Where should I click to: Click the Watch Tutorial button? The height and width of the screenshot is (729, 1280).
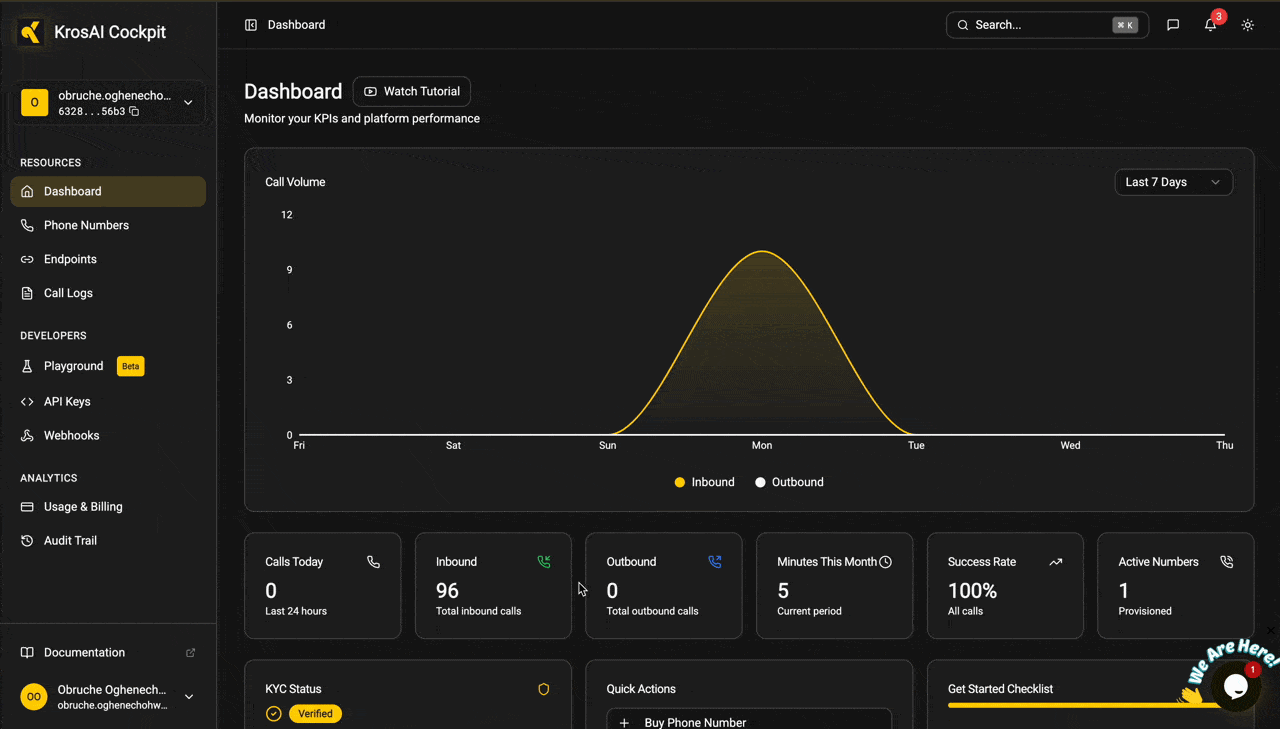click(412, 91)
